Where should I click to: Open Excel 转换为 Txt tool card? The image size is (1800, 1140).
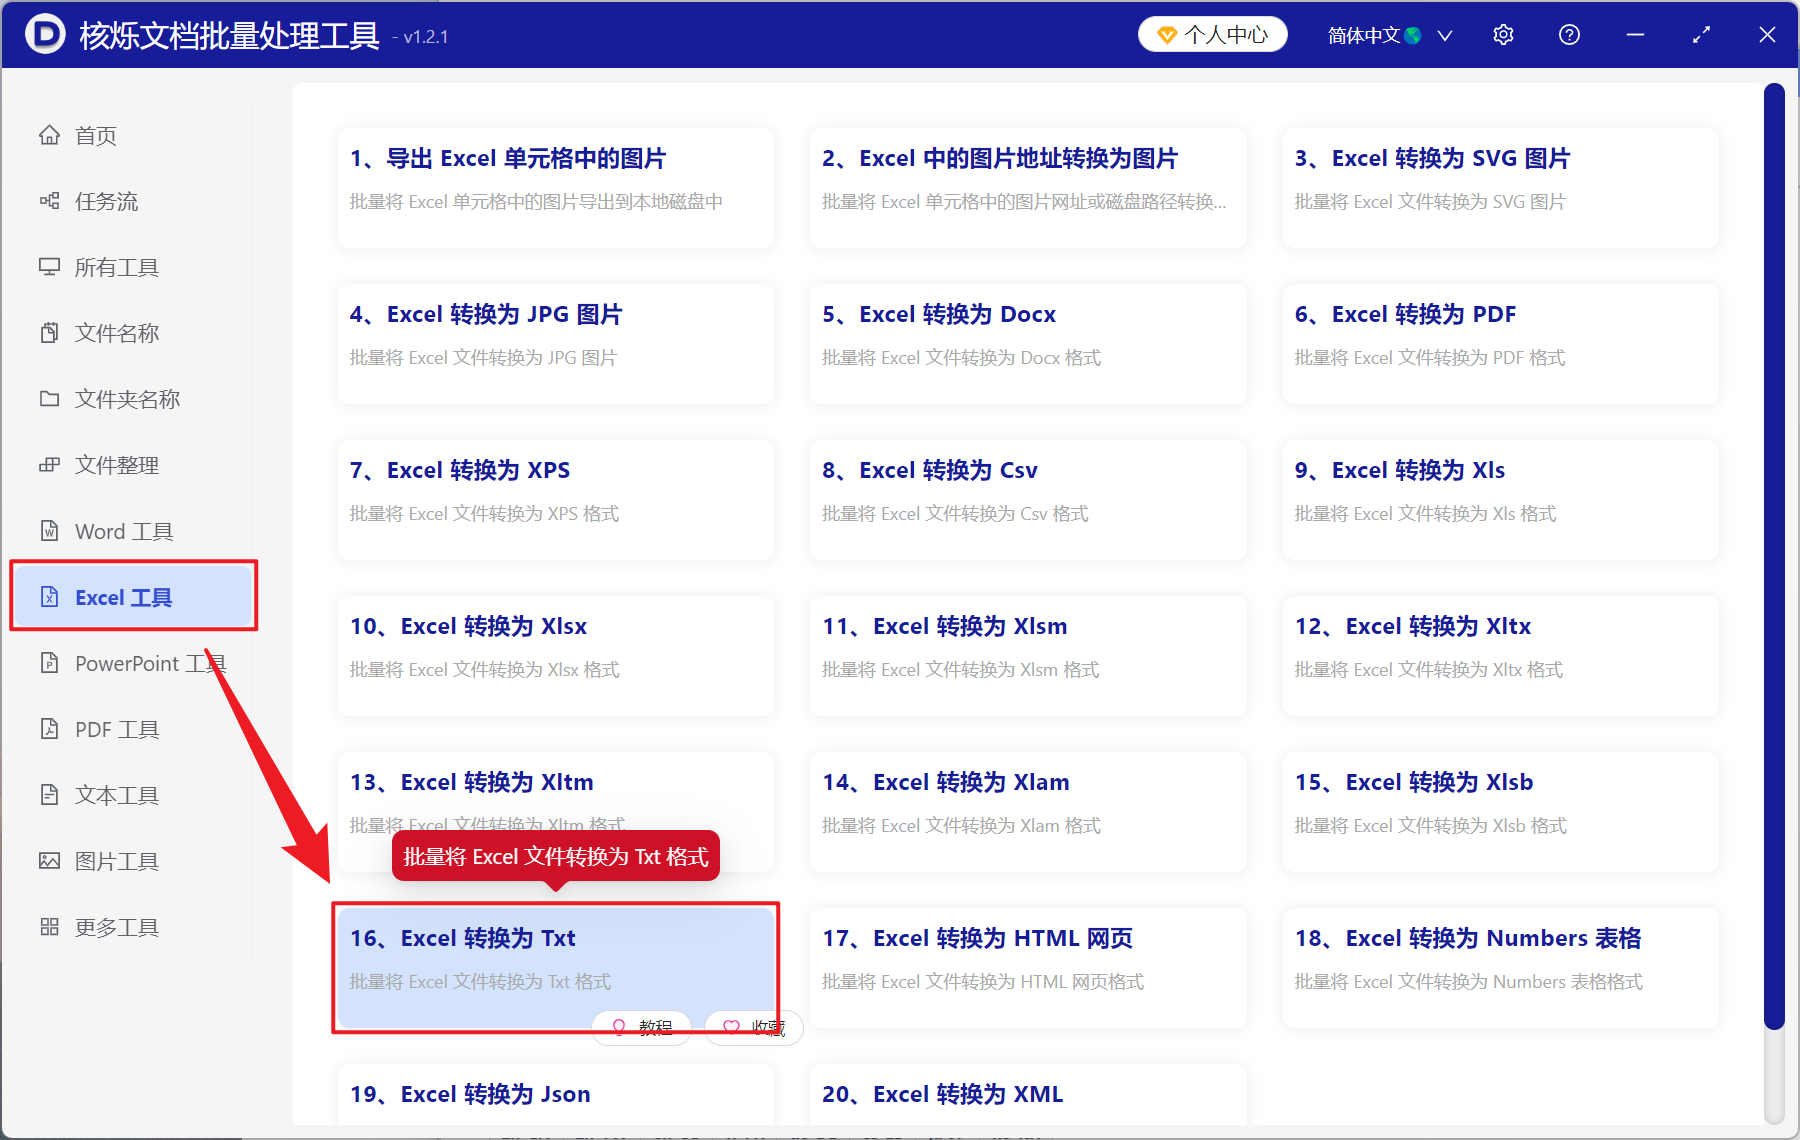[555, 957]
